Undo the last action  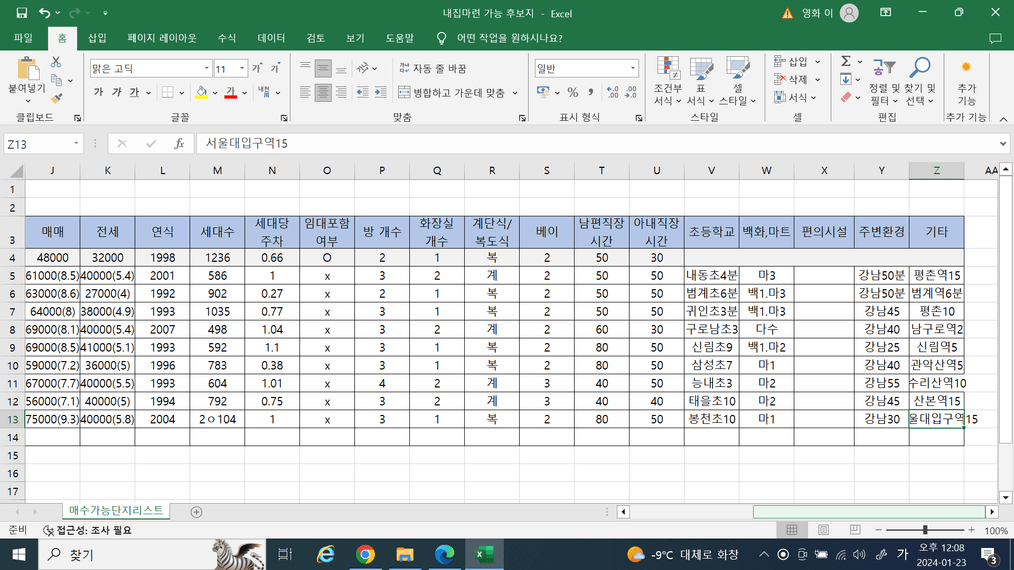[44, 13]
